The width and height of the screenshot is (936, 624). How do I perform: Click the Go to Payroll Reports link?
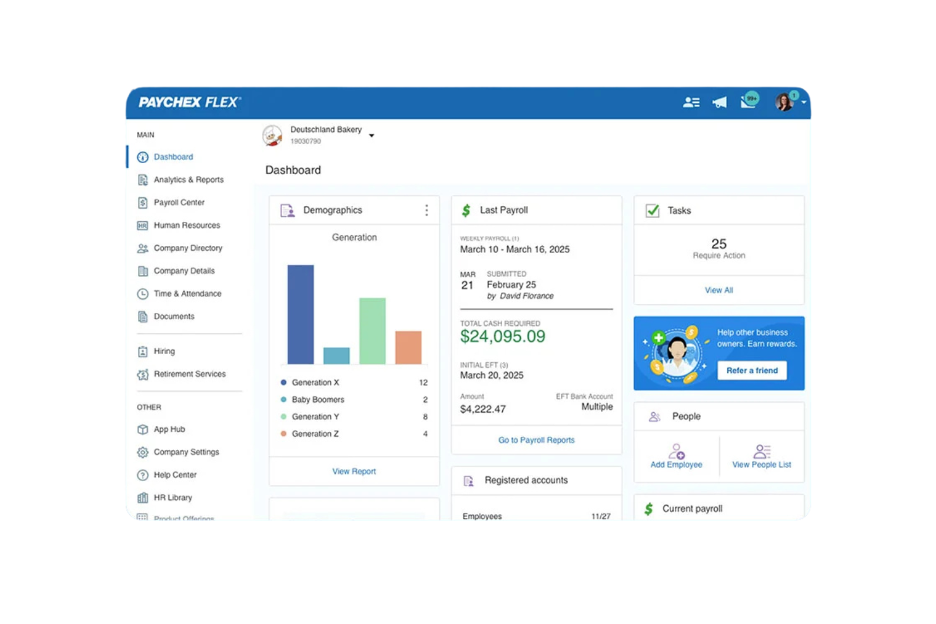tap(536, 440)
